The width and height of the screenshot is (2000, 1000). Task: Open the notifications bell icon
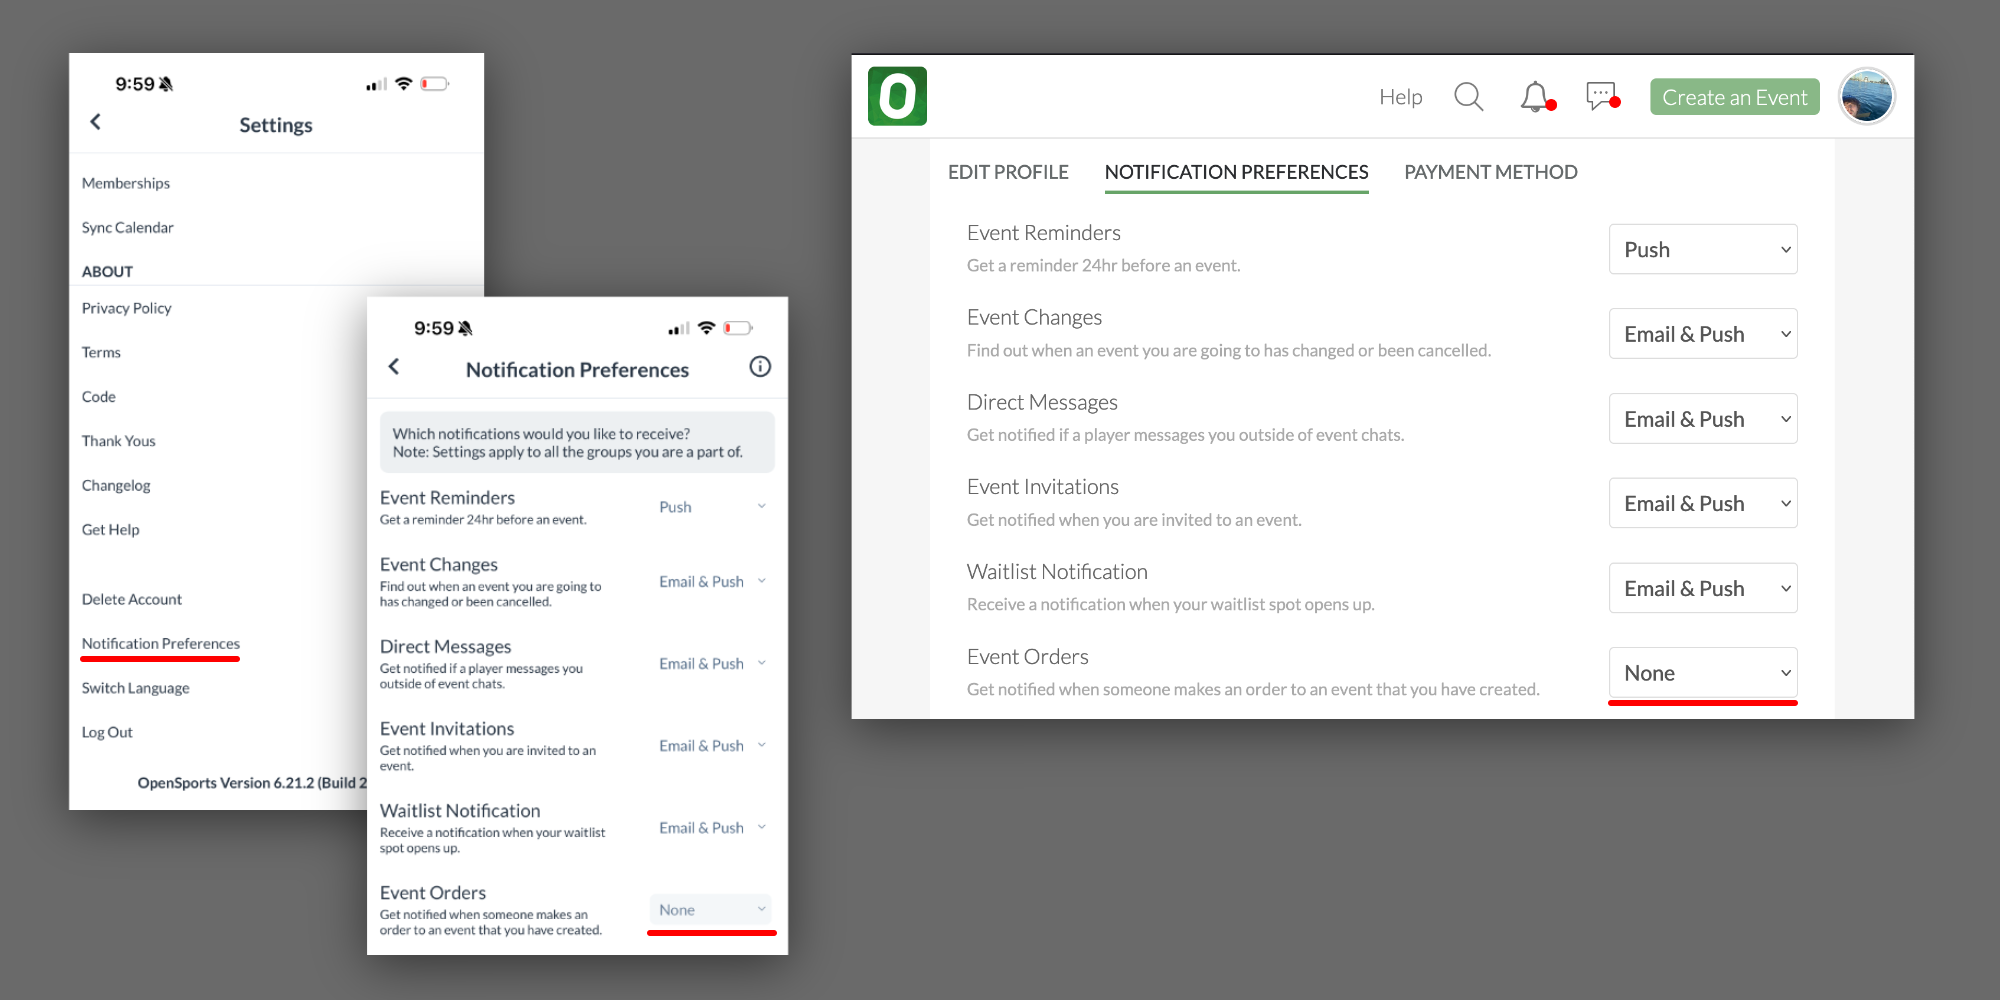(x=1535, y=97)
